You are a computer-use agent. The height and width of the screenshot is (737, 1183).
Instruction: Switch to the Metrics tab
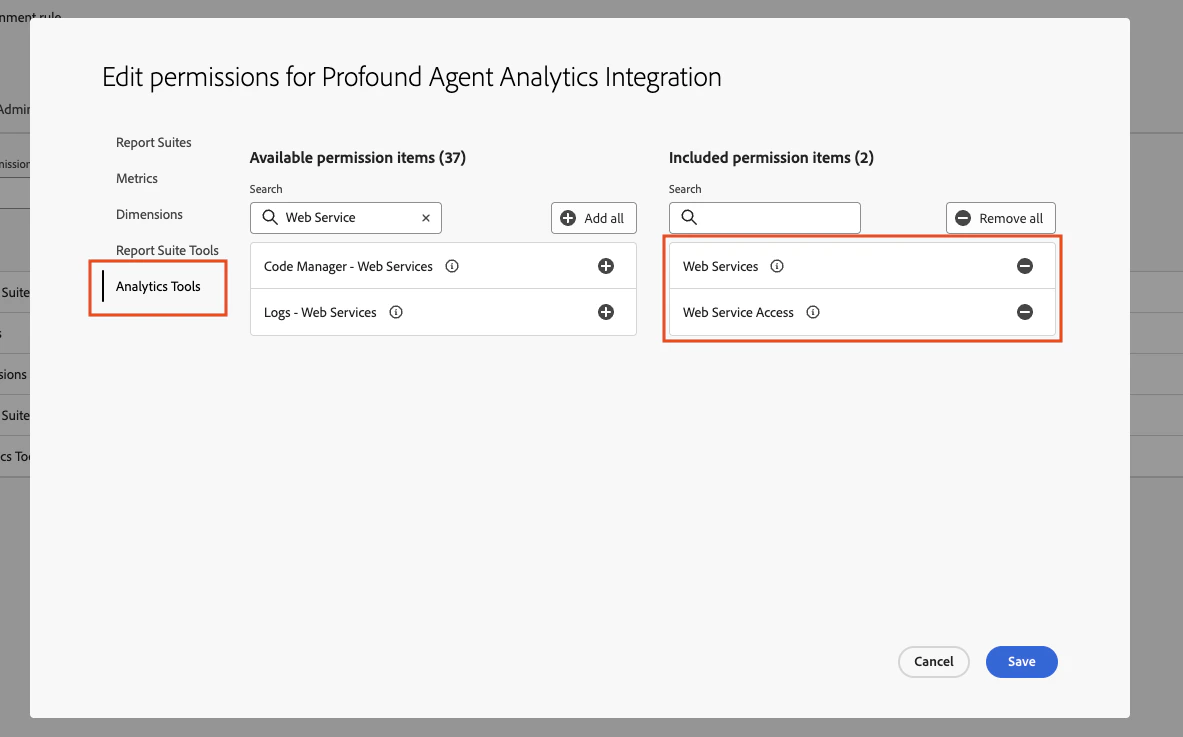coord(137,179)
